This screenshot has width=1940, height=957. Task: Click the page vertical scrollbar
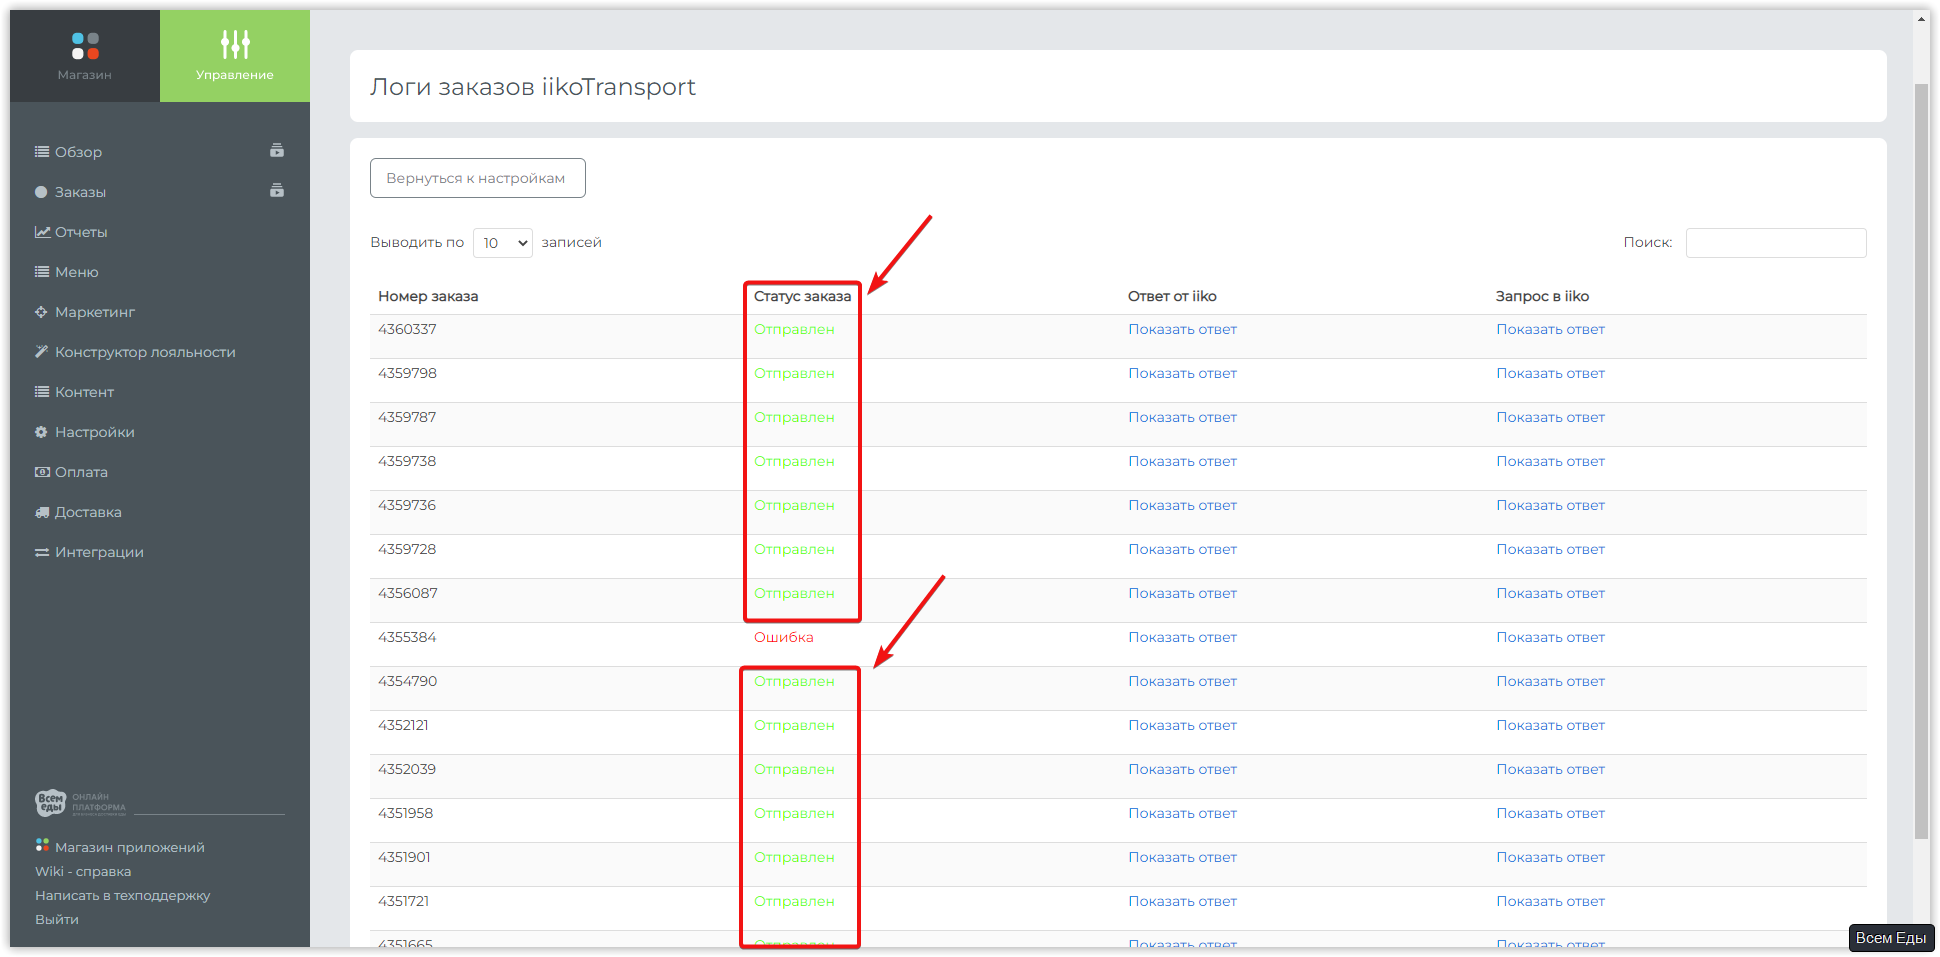[x=1921, y=460]
